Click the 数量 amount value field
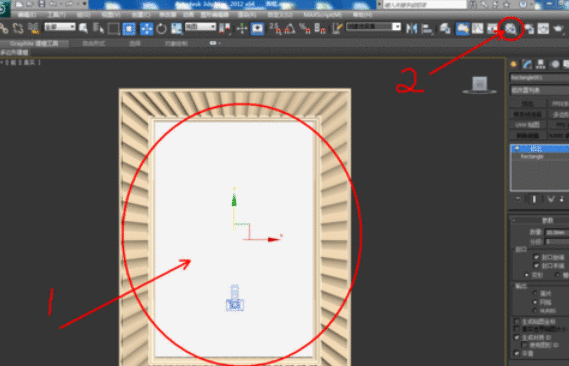569x366 pixels. (x=556, y=232)
